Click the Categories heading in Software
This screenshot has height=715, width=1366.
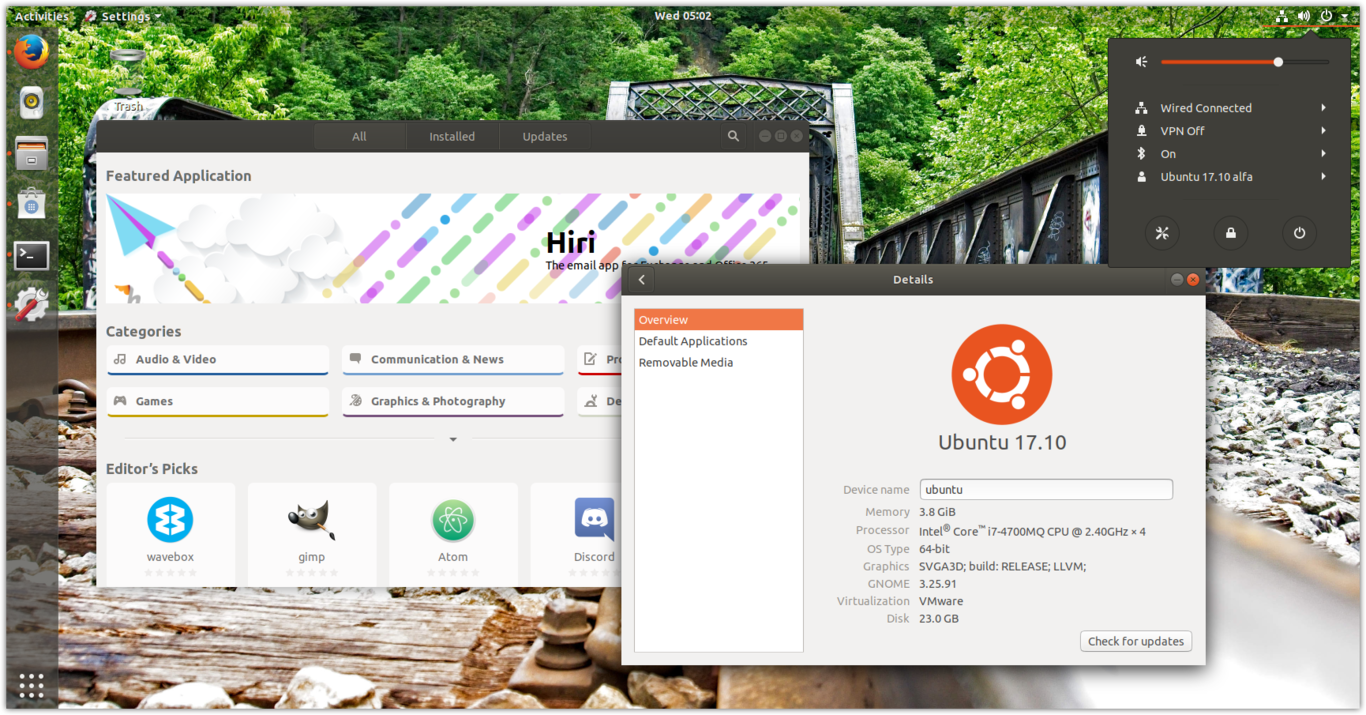click(144, 331)
